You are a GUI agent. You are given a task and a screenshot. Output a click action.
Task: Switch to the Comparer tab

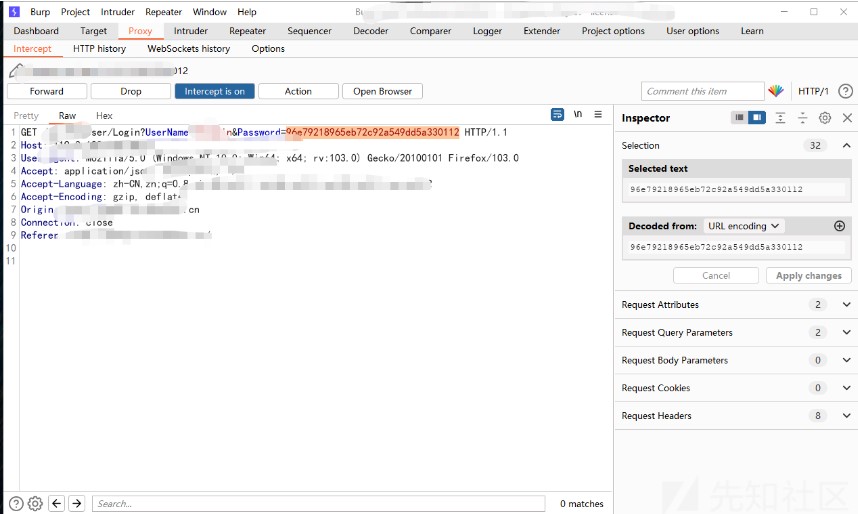coord(431,31)
